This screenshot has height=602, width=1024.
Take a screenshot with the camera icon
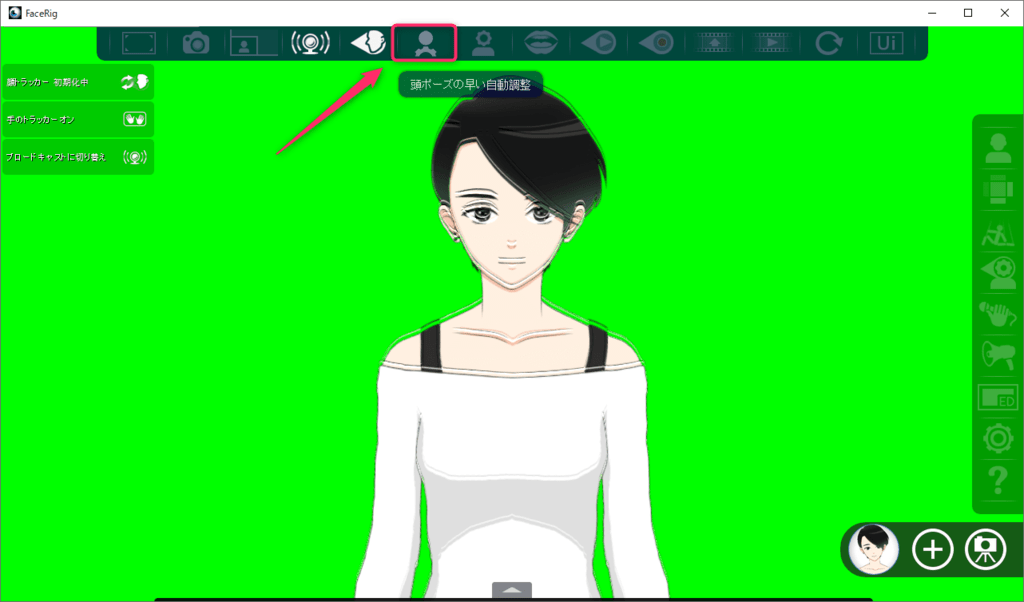pyautogui.click(x=196, y=43)
